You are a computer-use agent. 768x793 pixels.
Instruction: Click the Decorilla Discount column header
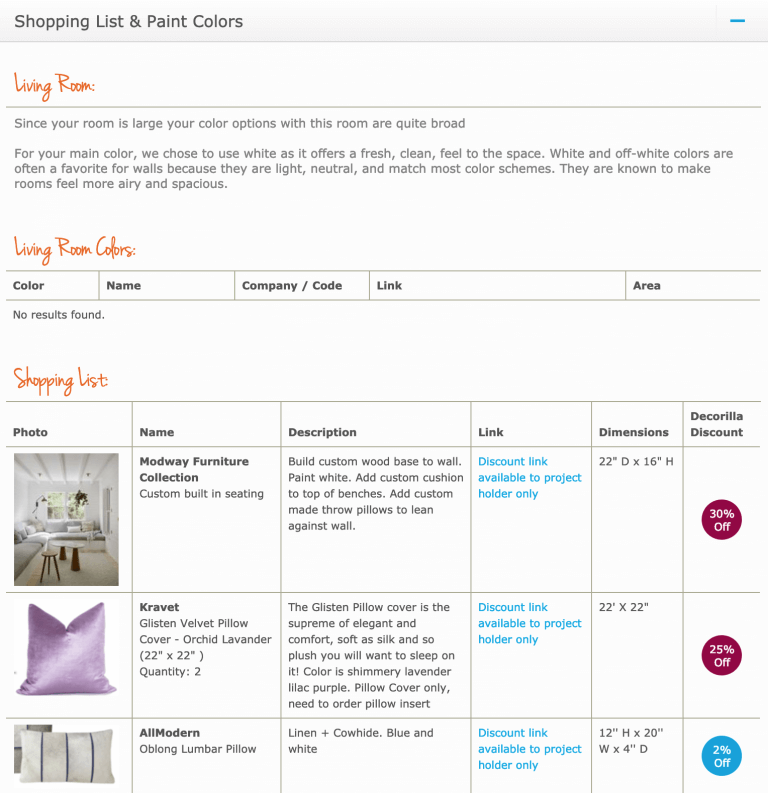[x=716, y=424]
